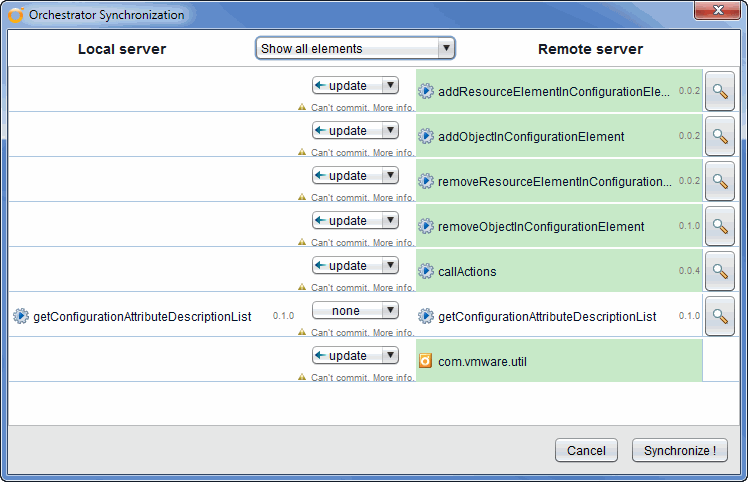The width and height of the screenshot is (748, 482).
Task: Select the remote removeObjectInConfigurationElement item
Action: pyautogui.click(x=541, y=227)
